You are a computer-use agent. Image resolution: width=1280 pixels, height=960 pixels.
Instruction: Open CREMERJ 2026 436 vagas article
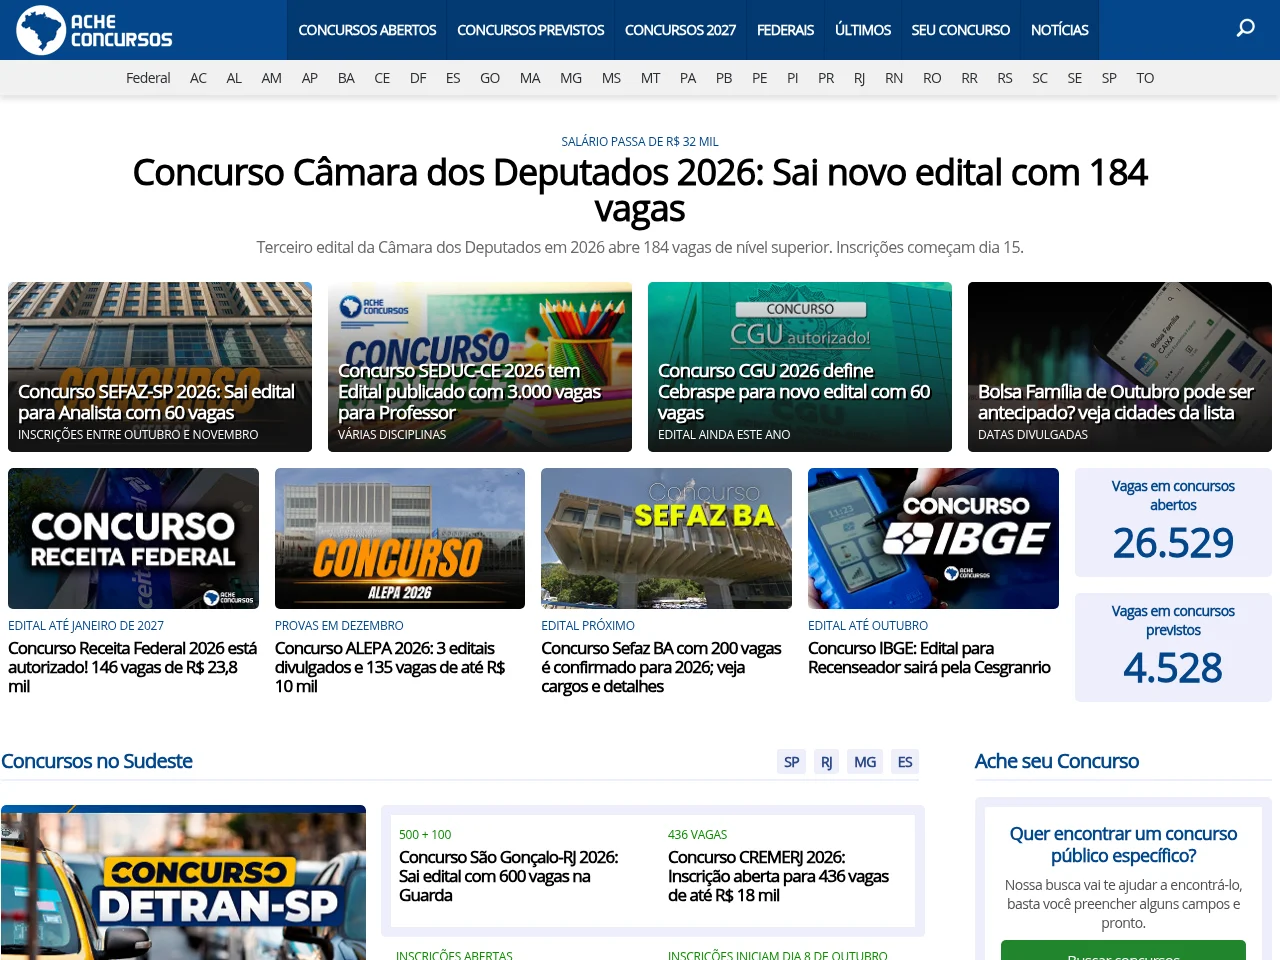tap(778, 876)
